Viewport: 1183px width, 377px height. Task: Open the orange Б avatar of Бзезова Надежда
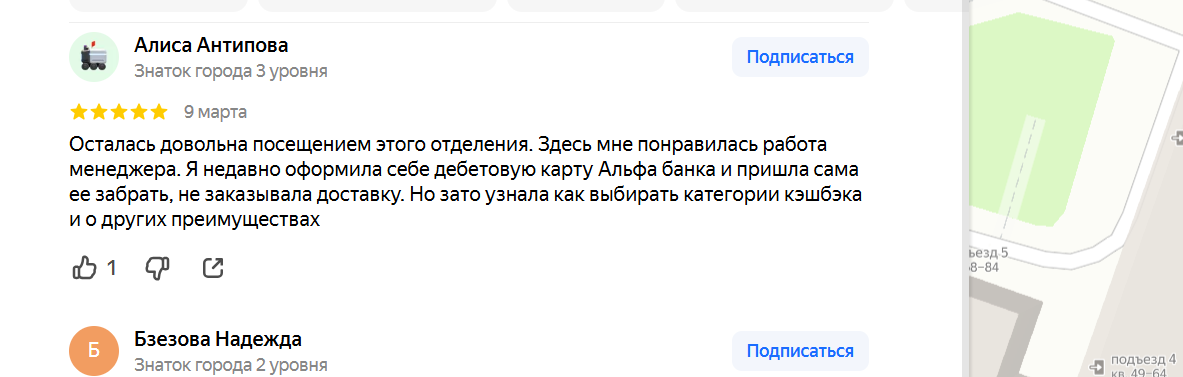(x=94, y=351)
